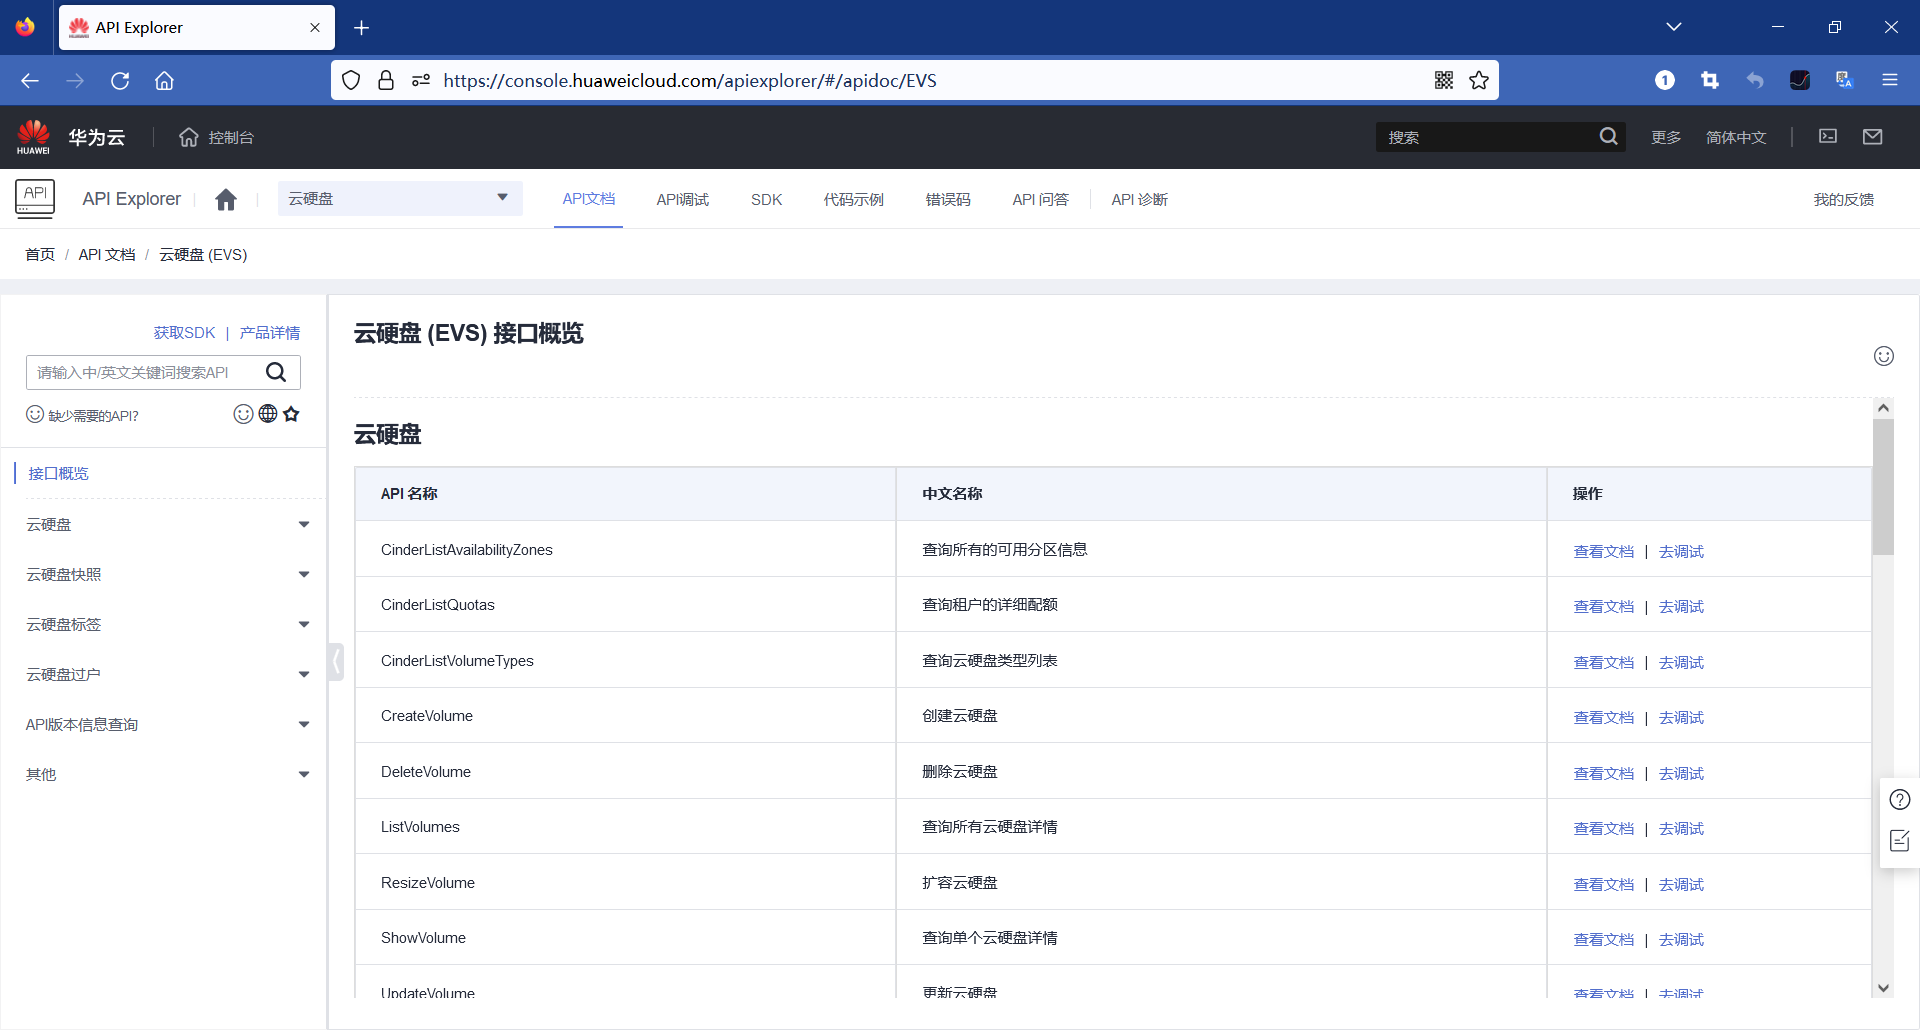Click the translate extension icon
The height and width of the screenshot is (1030, 1920).
point(1845,80)
